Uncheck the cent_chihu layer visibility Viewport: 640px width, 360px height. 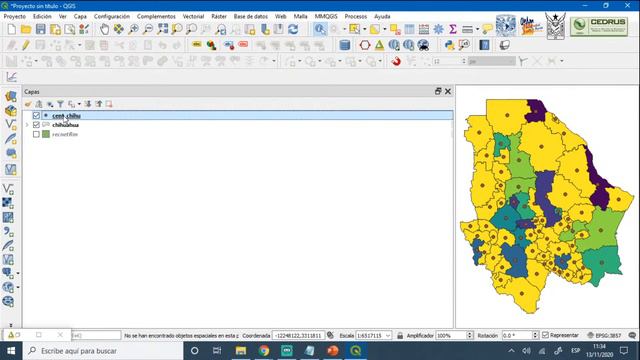coord(36,116)
